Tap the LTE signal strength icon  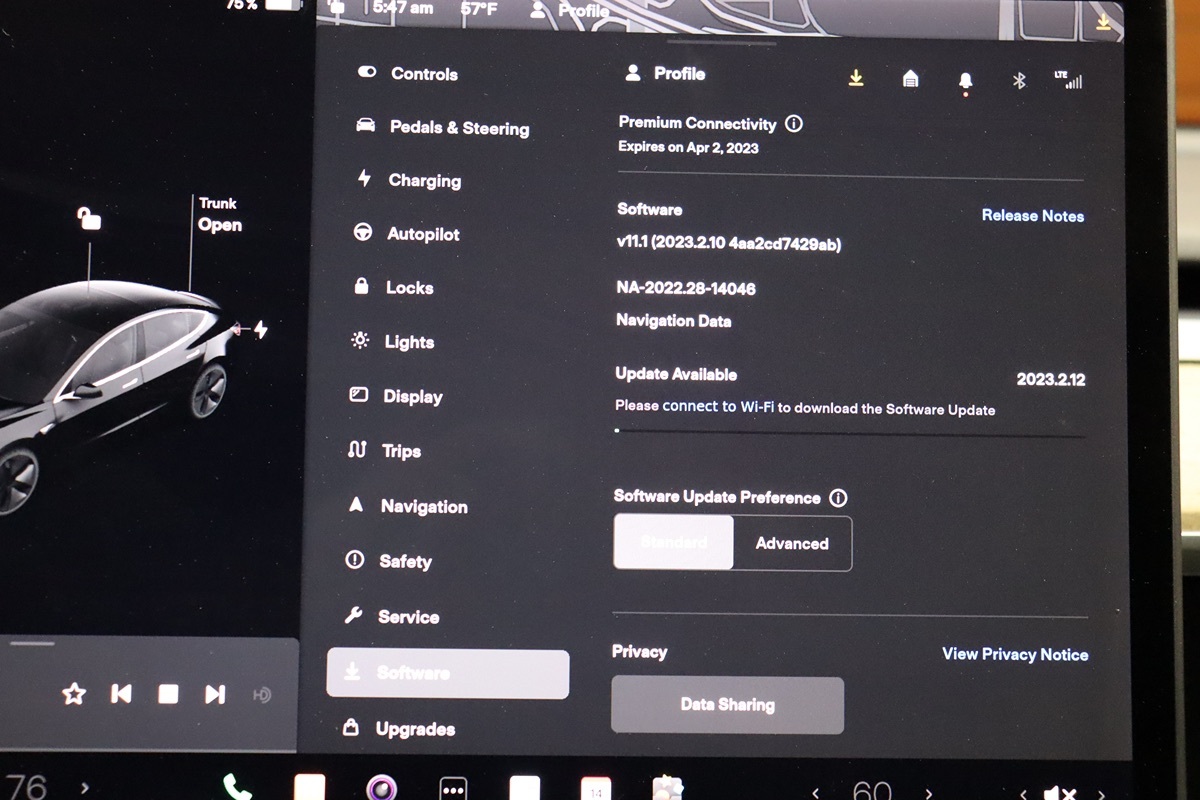[x=1068, y=79]
